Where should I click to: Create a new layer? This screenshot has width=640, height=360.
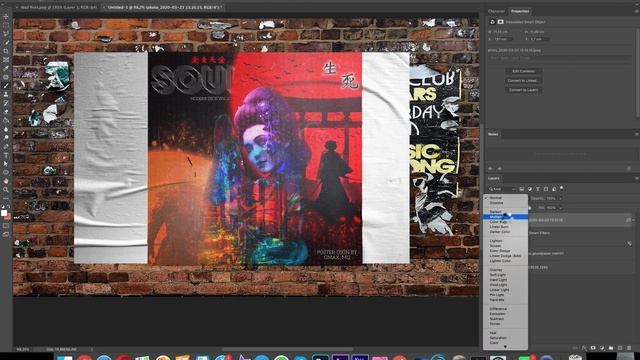point(620,348)
